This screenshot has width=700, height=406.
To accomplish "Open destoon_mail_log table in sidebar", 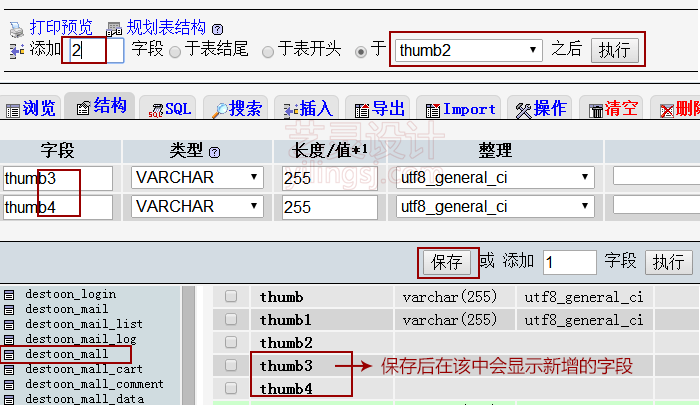I will [x=81, y=339].
